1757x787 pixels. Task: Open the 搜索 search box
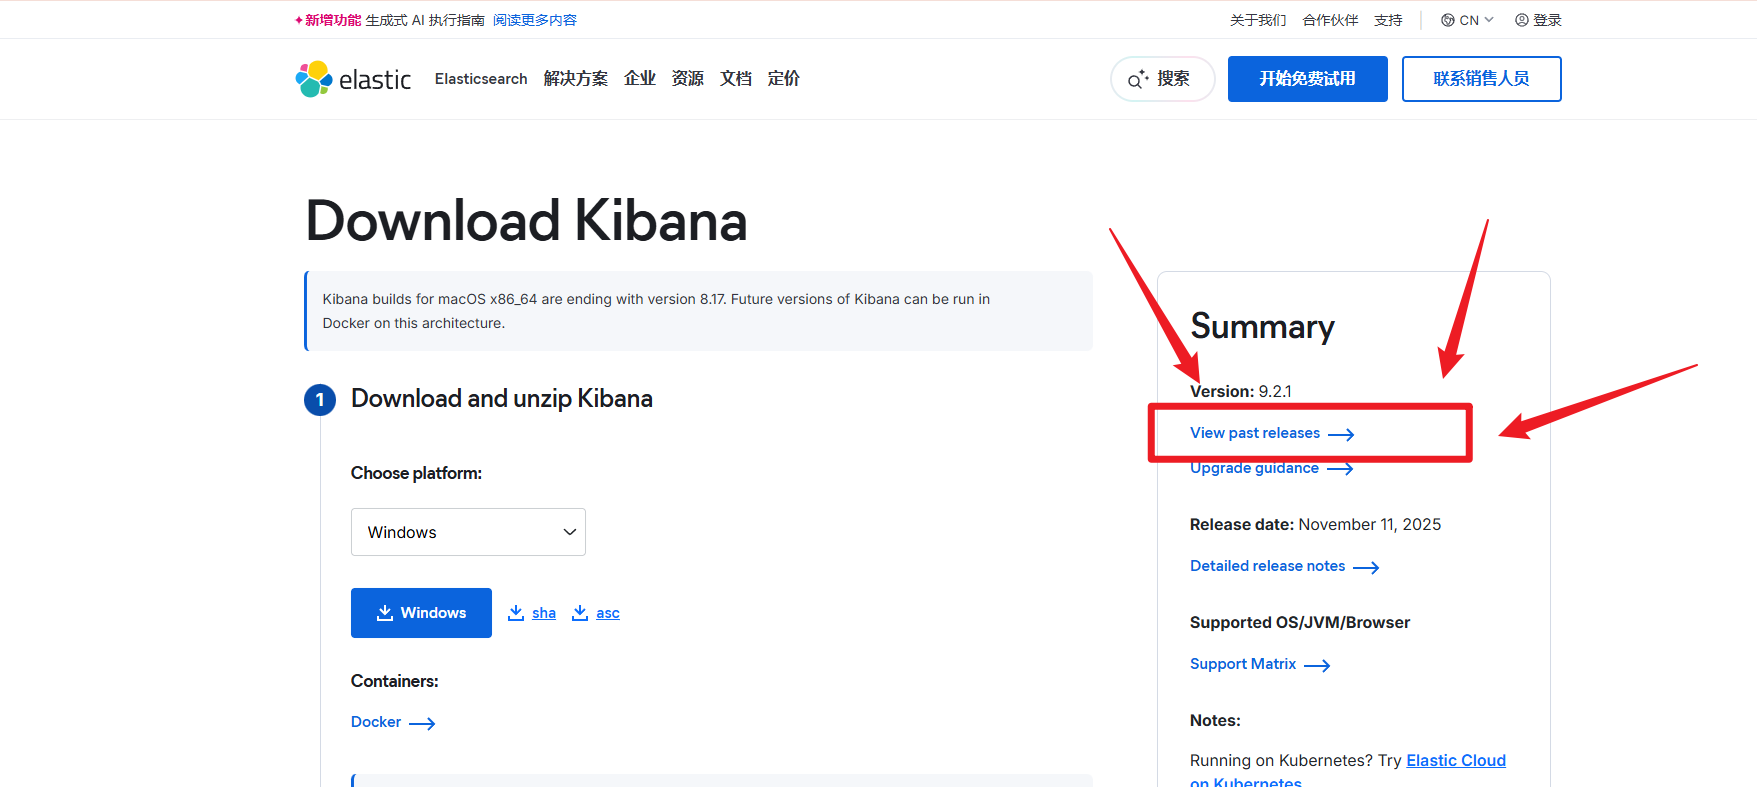pos(1163,79)
